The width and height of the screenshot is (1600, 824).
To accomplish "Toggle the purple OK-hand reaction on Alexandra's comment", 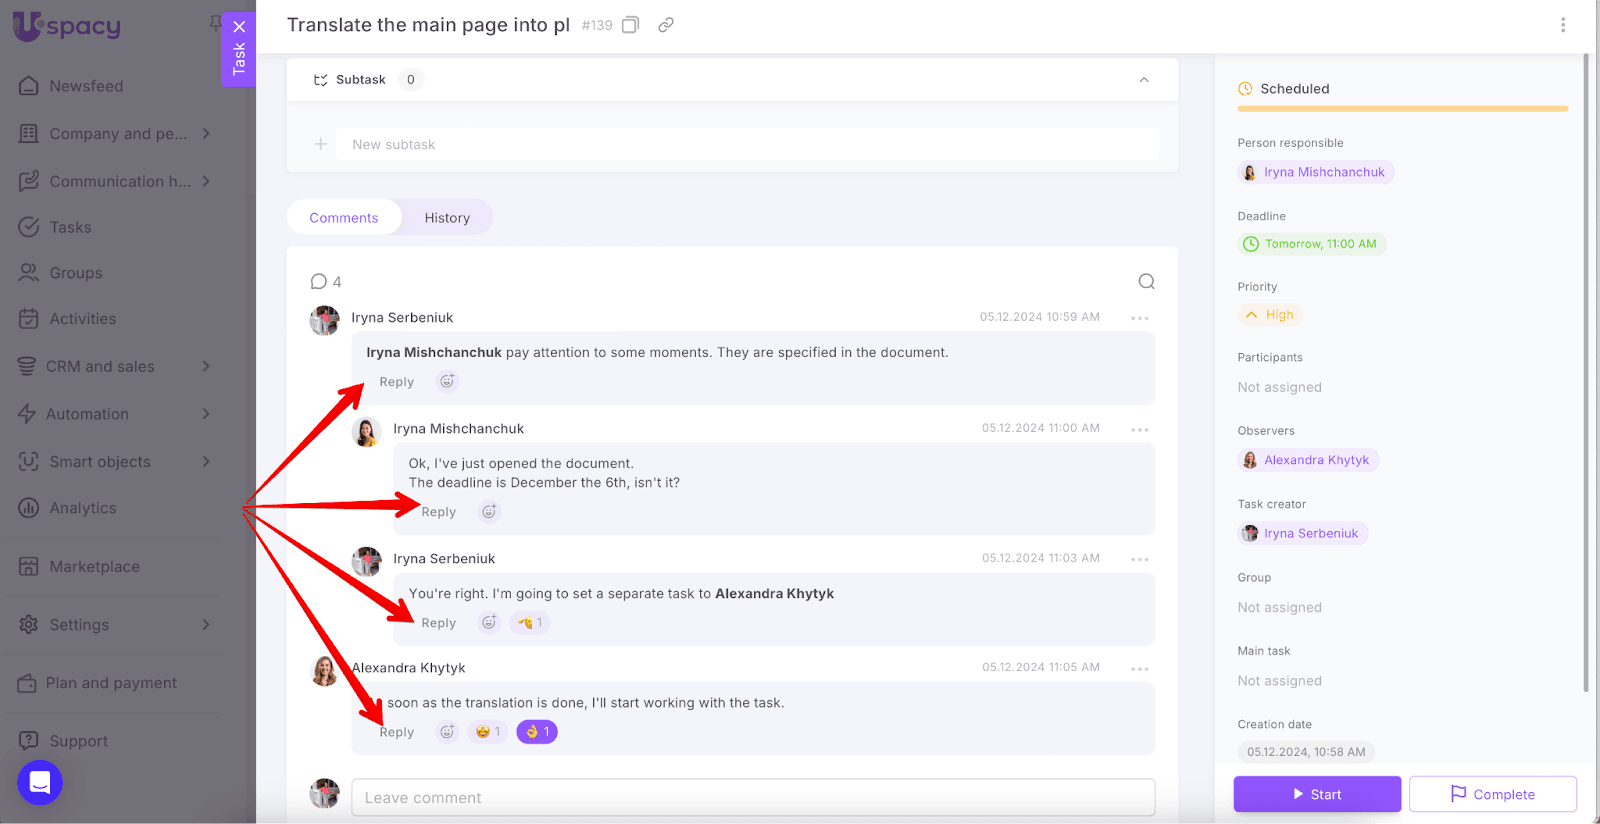I will (x=537, y=732).
